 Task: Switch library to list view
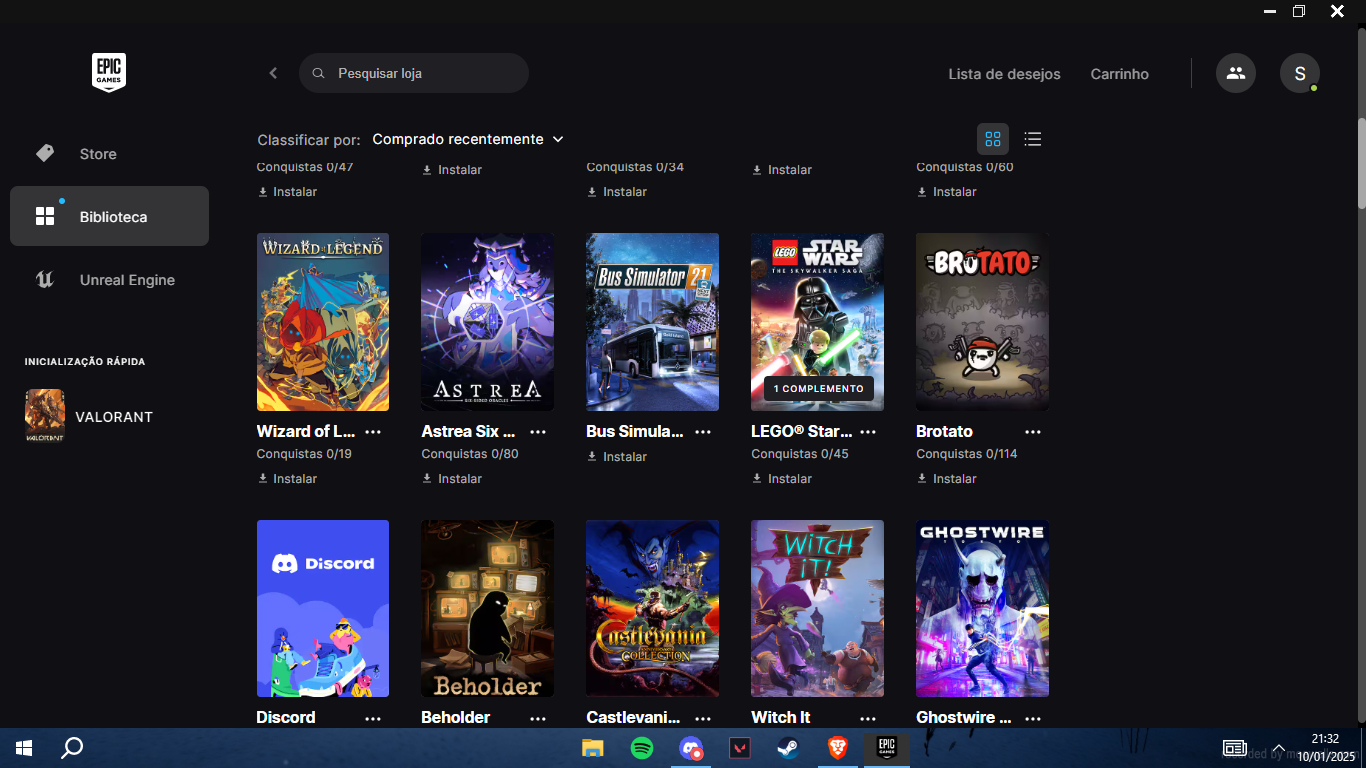click(1033, 139)
